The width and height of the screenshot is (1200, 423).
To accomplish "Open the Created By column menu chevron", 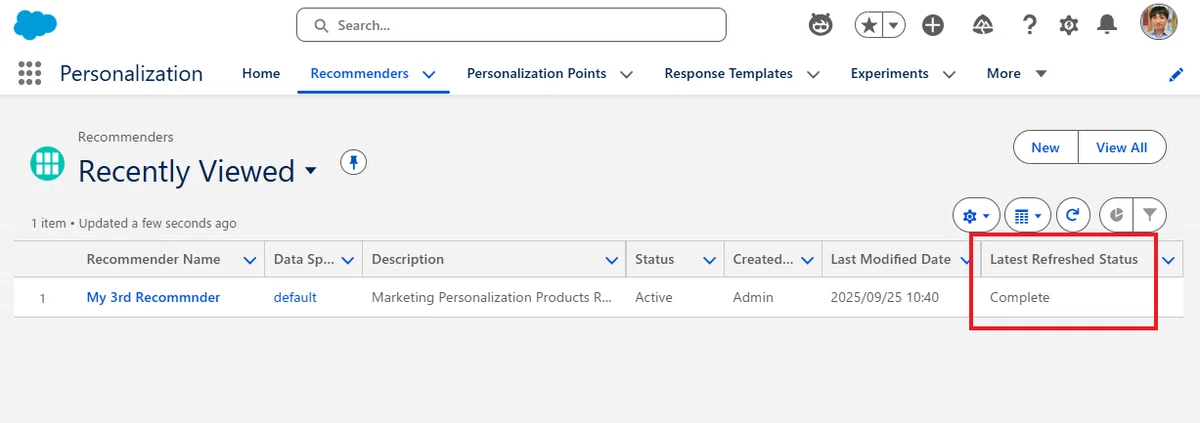I will [807, 260].
